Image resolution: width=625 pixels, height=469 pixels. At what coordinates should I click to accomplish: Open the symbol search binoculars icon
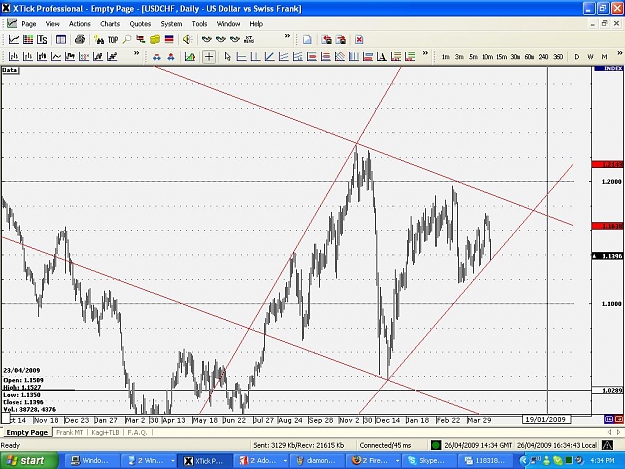tap(99, 39)
